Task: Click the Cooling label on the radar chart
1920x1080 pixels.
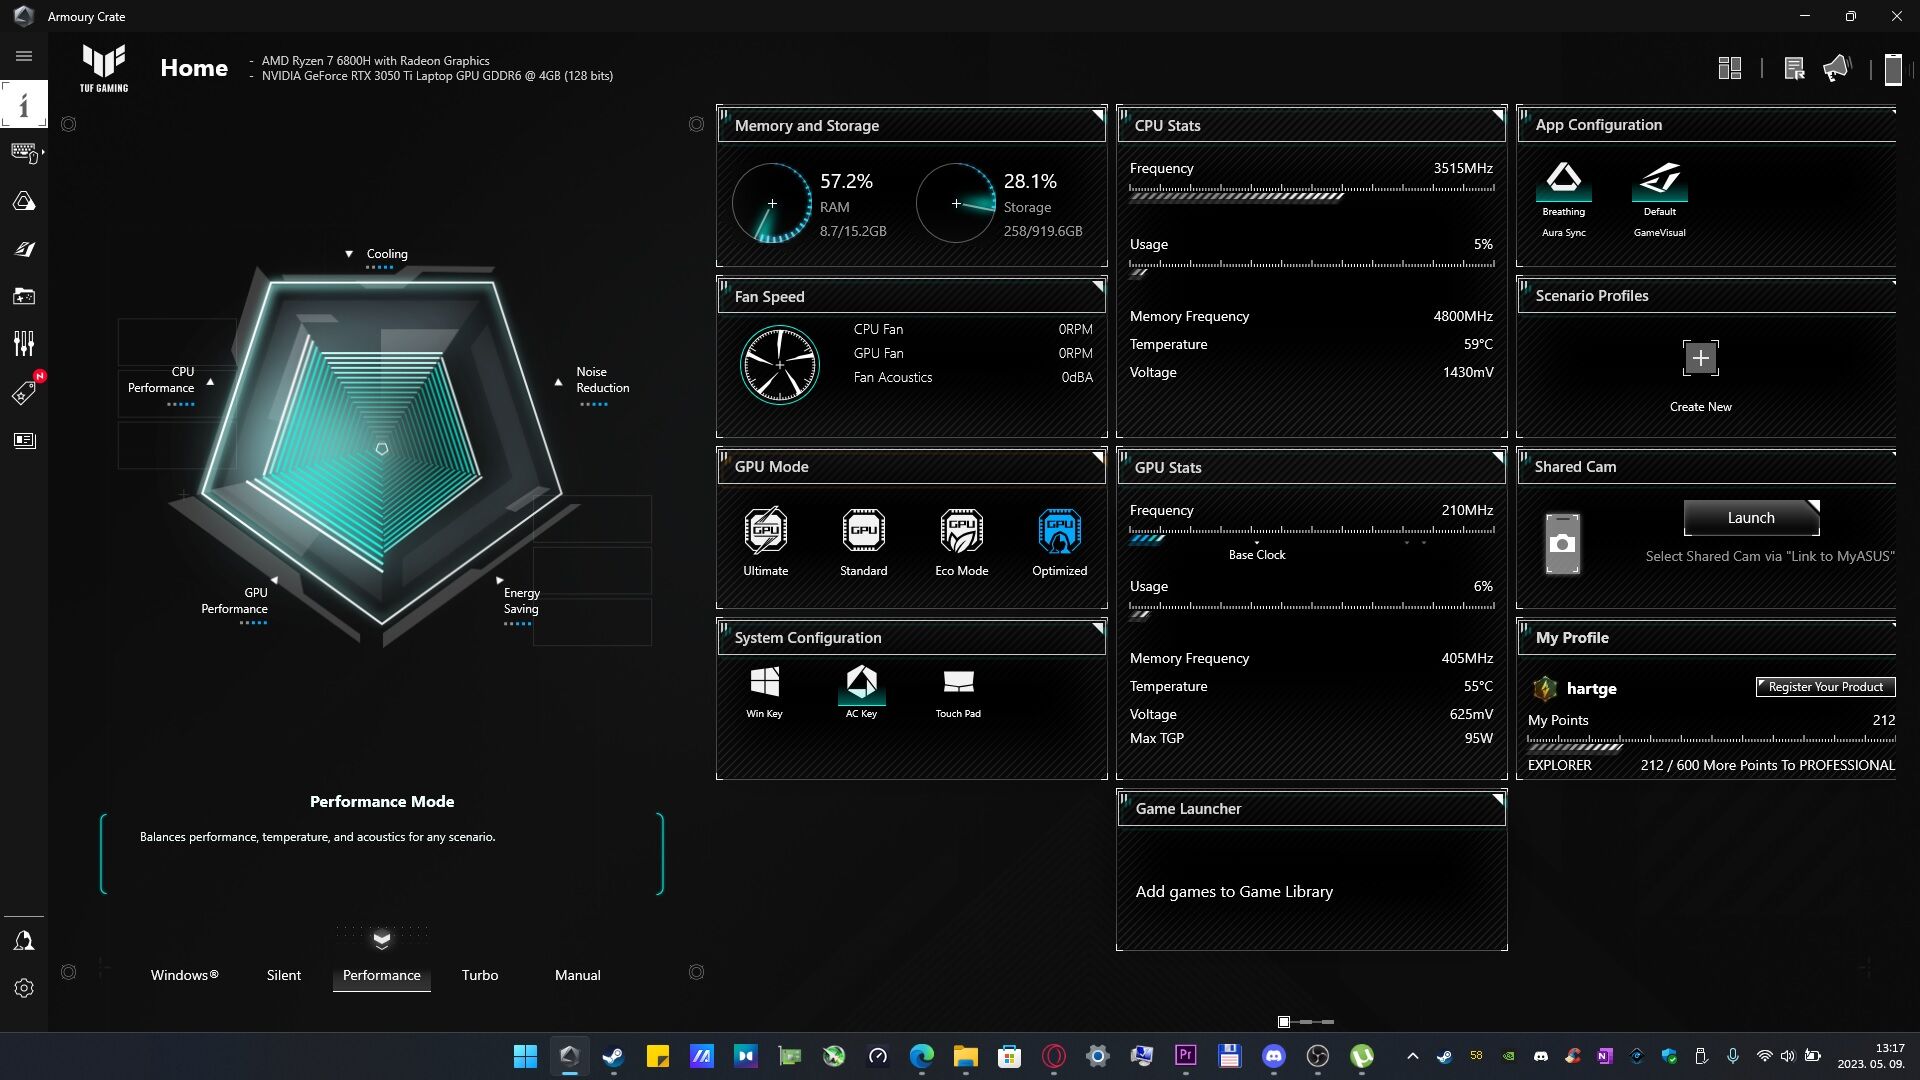Action: point(387,254)
